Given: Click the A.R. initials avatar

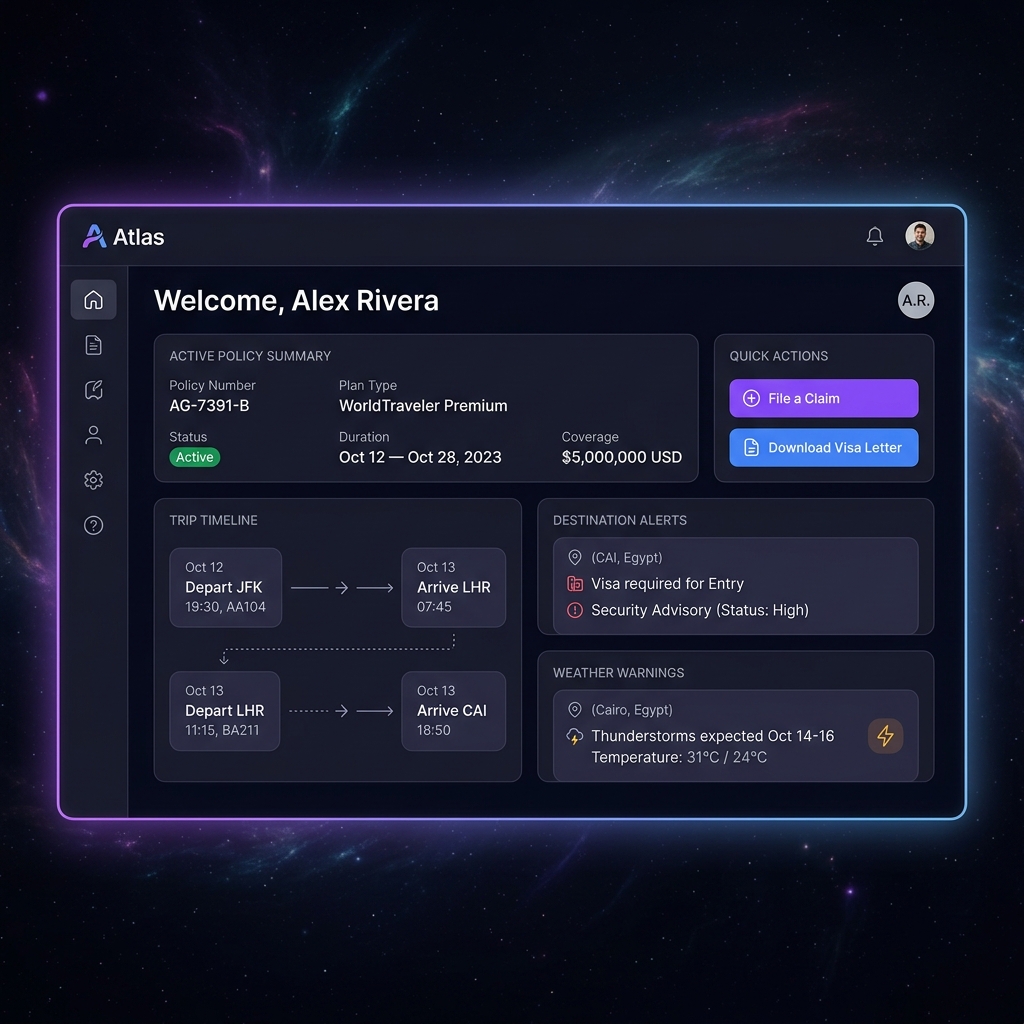Looking at the screenshot, I should pos(916,300).
